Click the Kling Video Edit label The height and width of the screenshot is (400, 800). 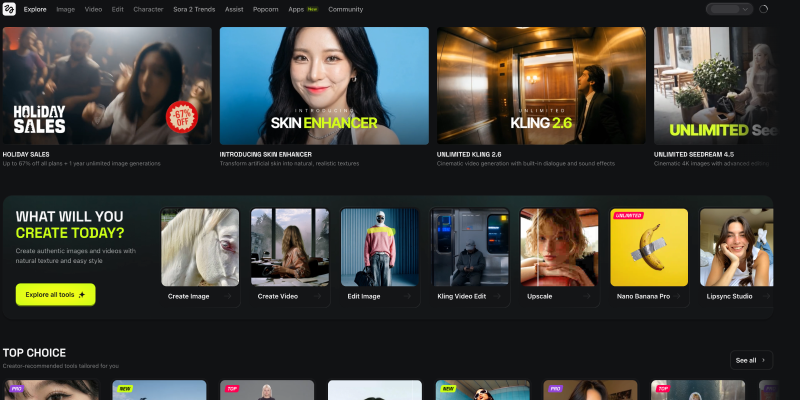coord(462,296)
